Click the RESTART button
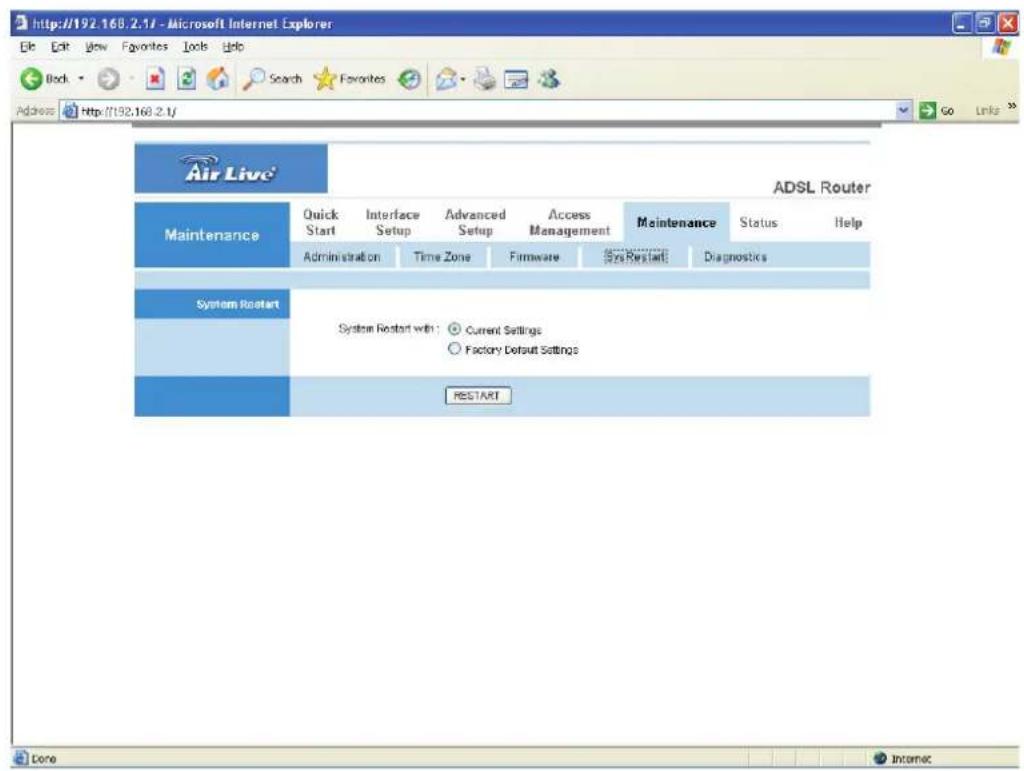Screen dimensions: 1024x771 [x=478, y=396]
